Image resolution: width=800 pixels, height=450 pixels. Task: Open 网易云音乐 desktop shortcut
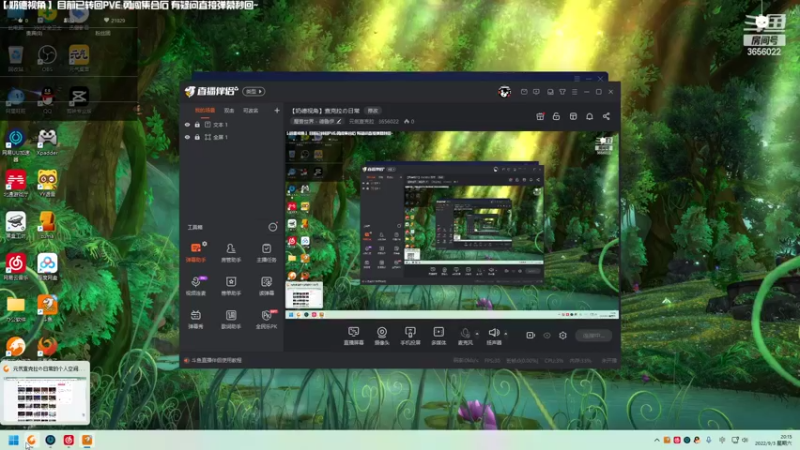pyautogui.click(x=16, y=267)
